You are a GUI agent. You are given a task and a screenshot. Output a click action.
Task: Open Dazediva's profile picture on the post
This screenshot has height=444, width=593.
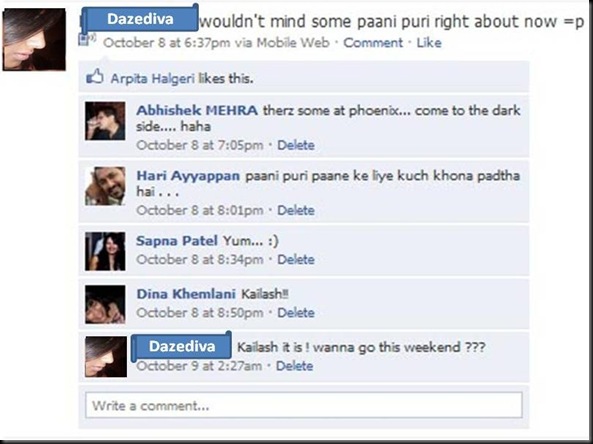pyautogui.click(x=34, y=39)
